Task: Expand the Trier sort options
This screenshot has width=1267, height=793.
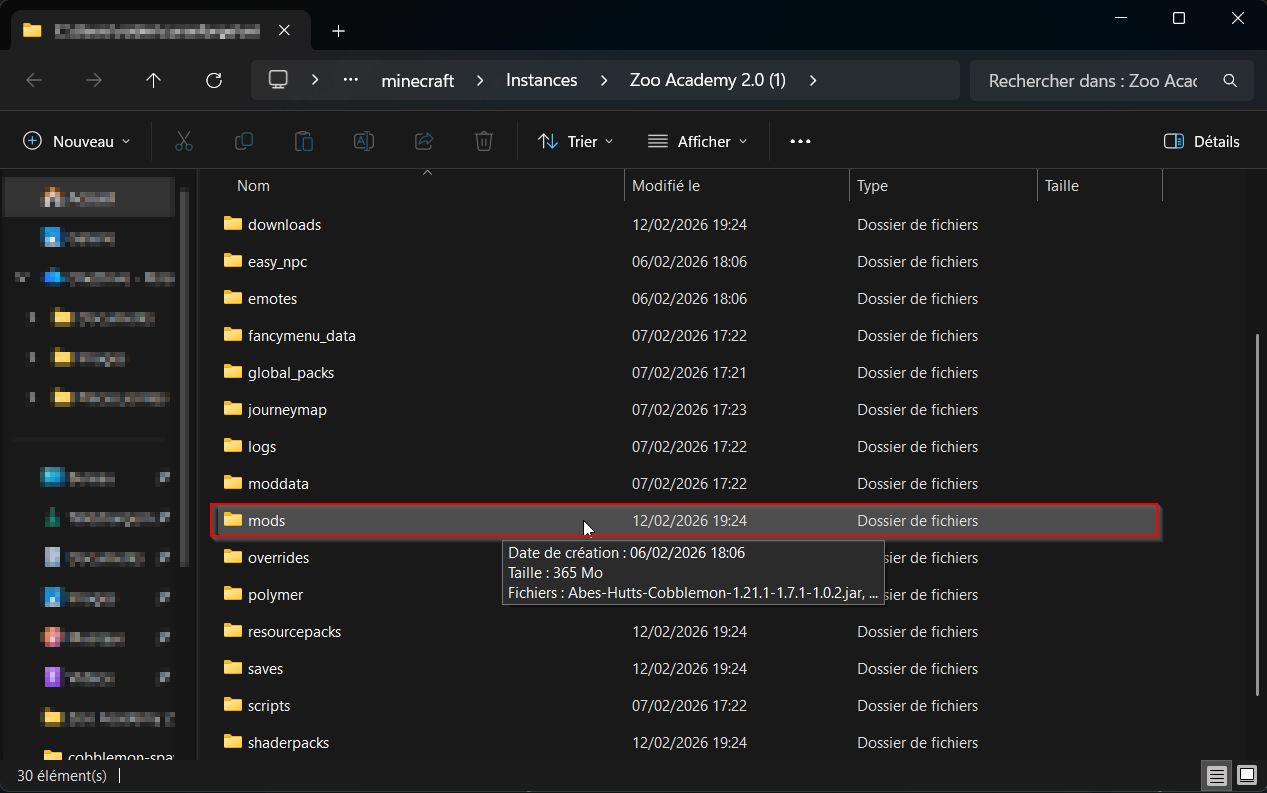Action: tap(576, 141)
